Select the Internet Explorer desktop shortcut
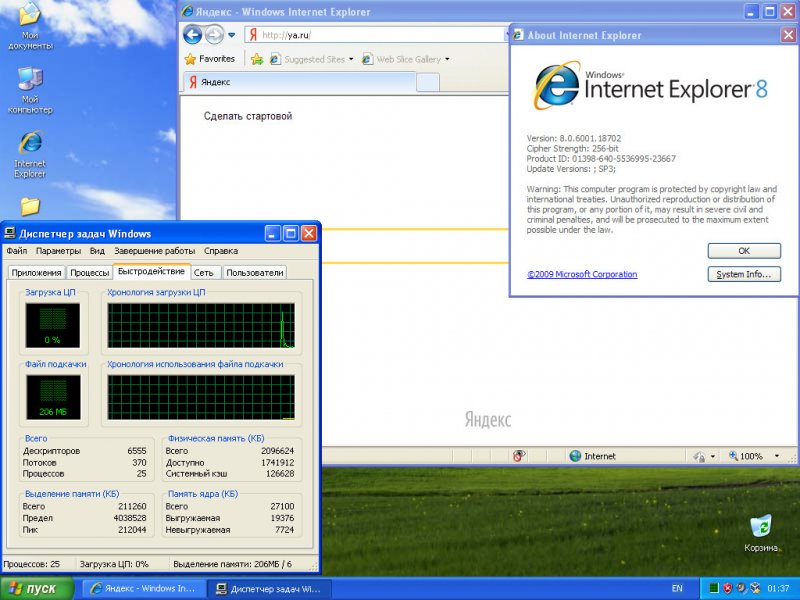 tap(30, 155)
